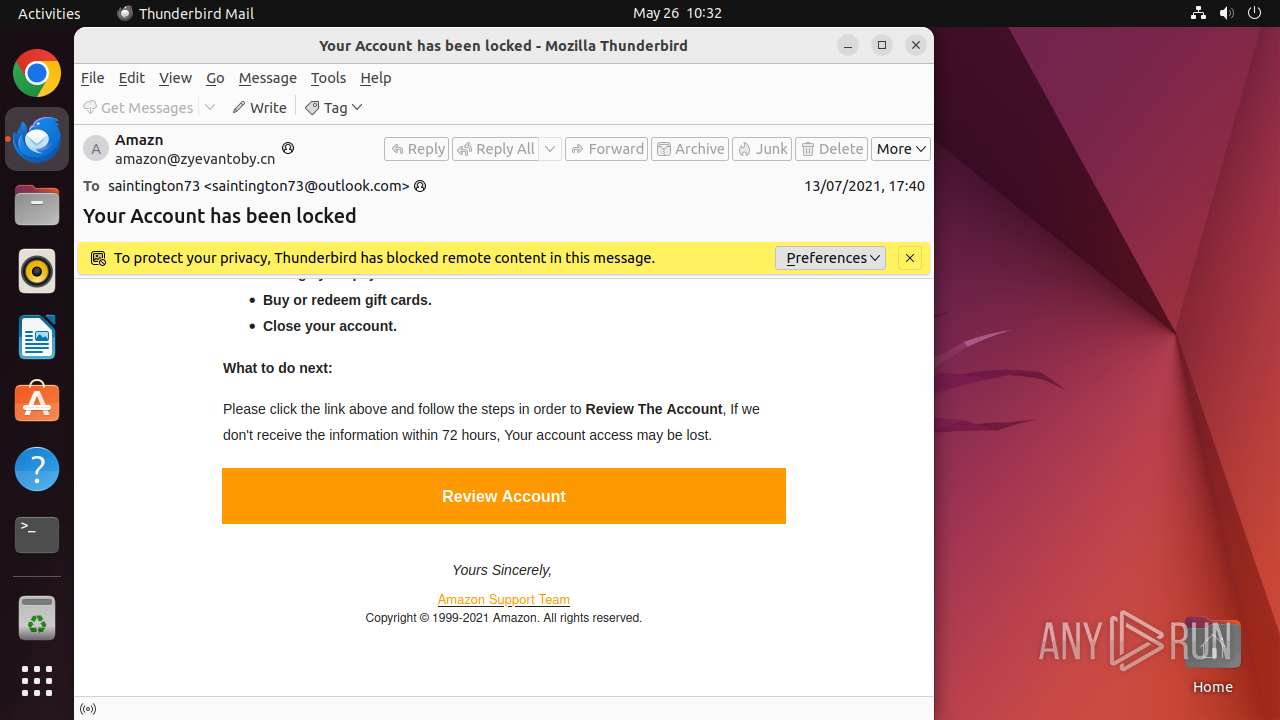The width and height of the screenshot is (1280, 720).
Task: Mark the message as Junk
Action: 762,149
